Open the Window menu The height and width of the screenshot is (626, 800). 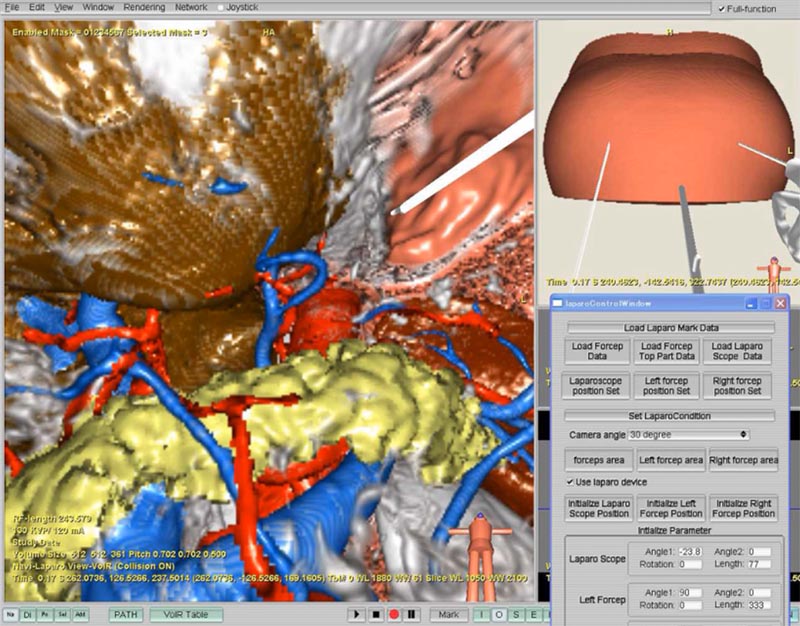[98, 7]
